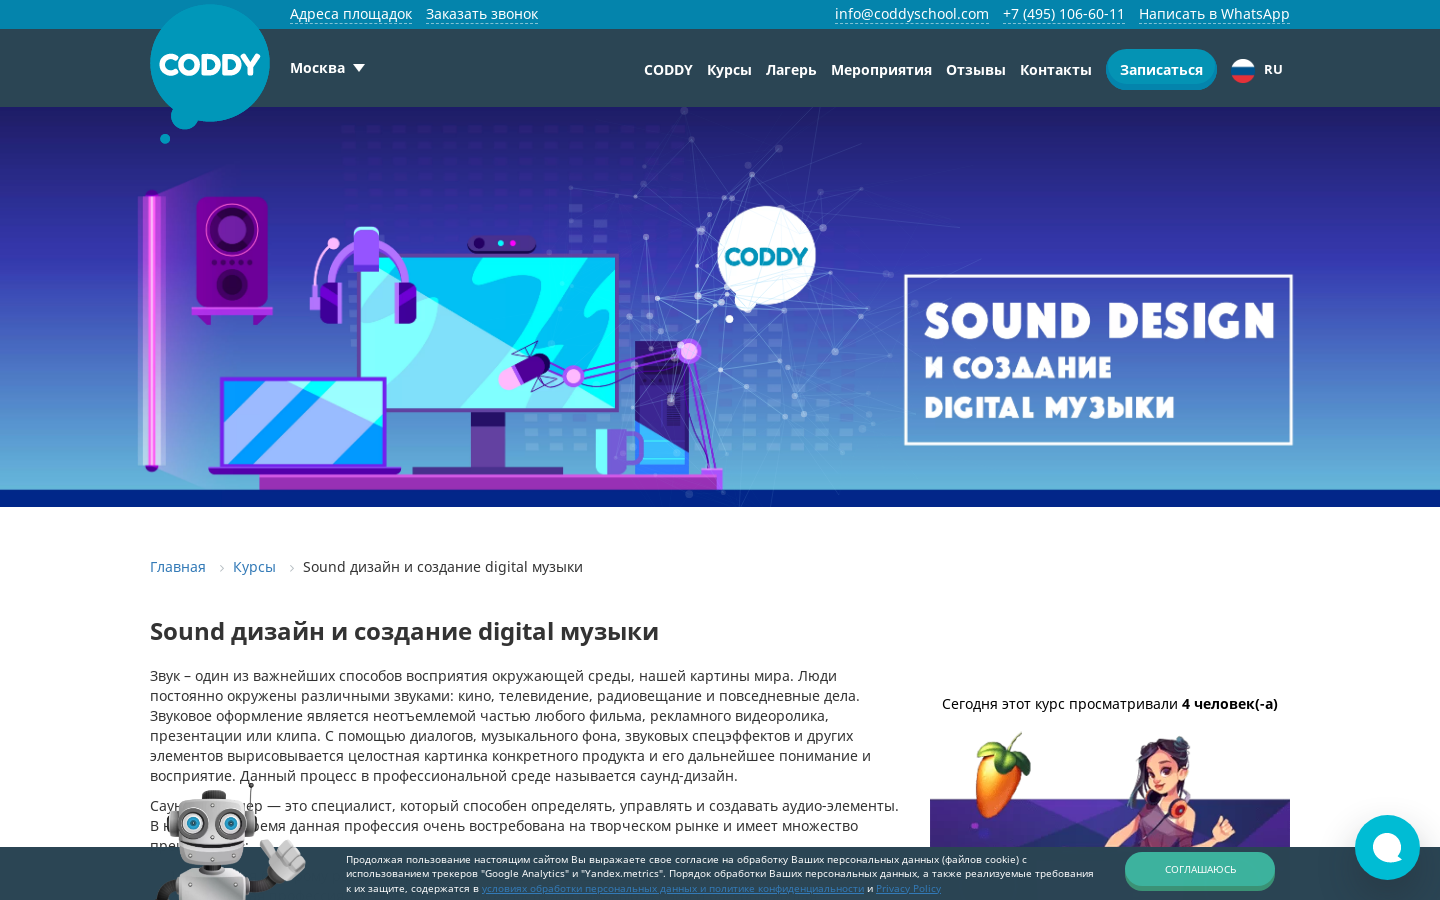Click the Sound Design hero banner
The width and height of the screenshot is (1440, 900).
720,307
